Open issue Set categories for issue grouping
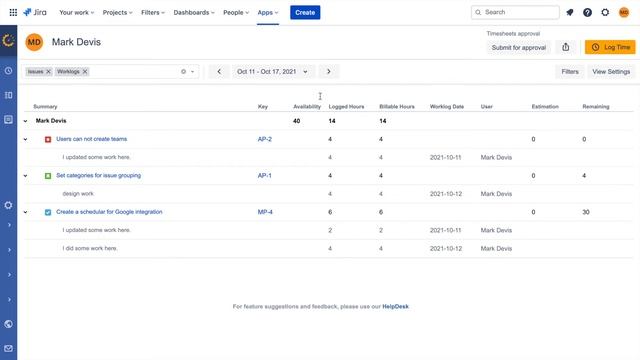Image resolution: width=640 pixels, height=360 pixels. 98,176
